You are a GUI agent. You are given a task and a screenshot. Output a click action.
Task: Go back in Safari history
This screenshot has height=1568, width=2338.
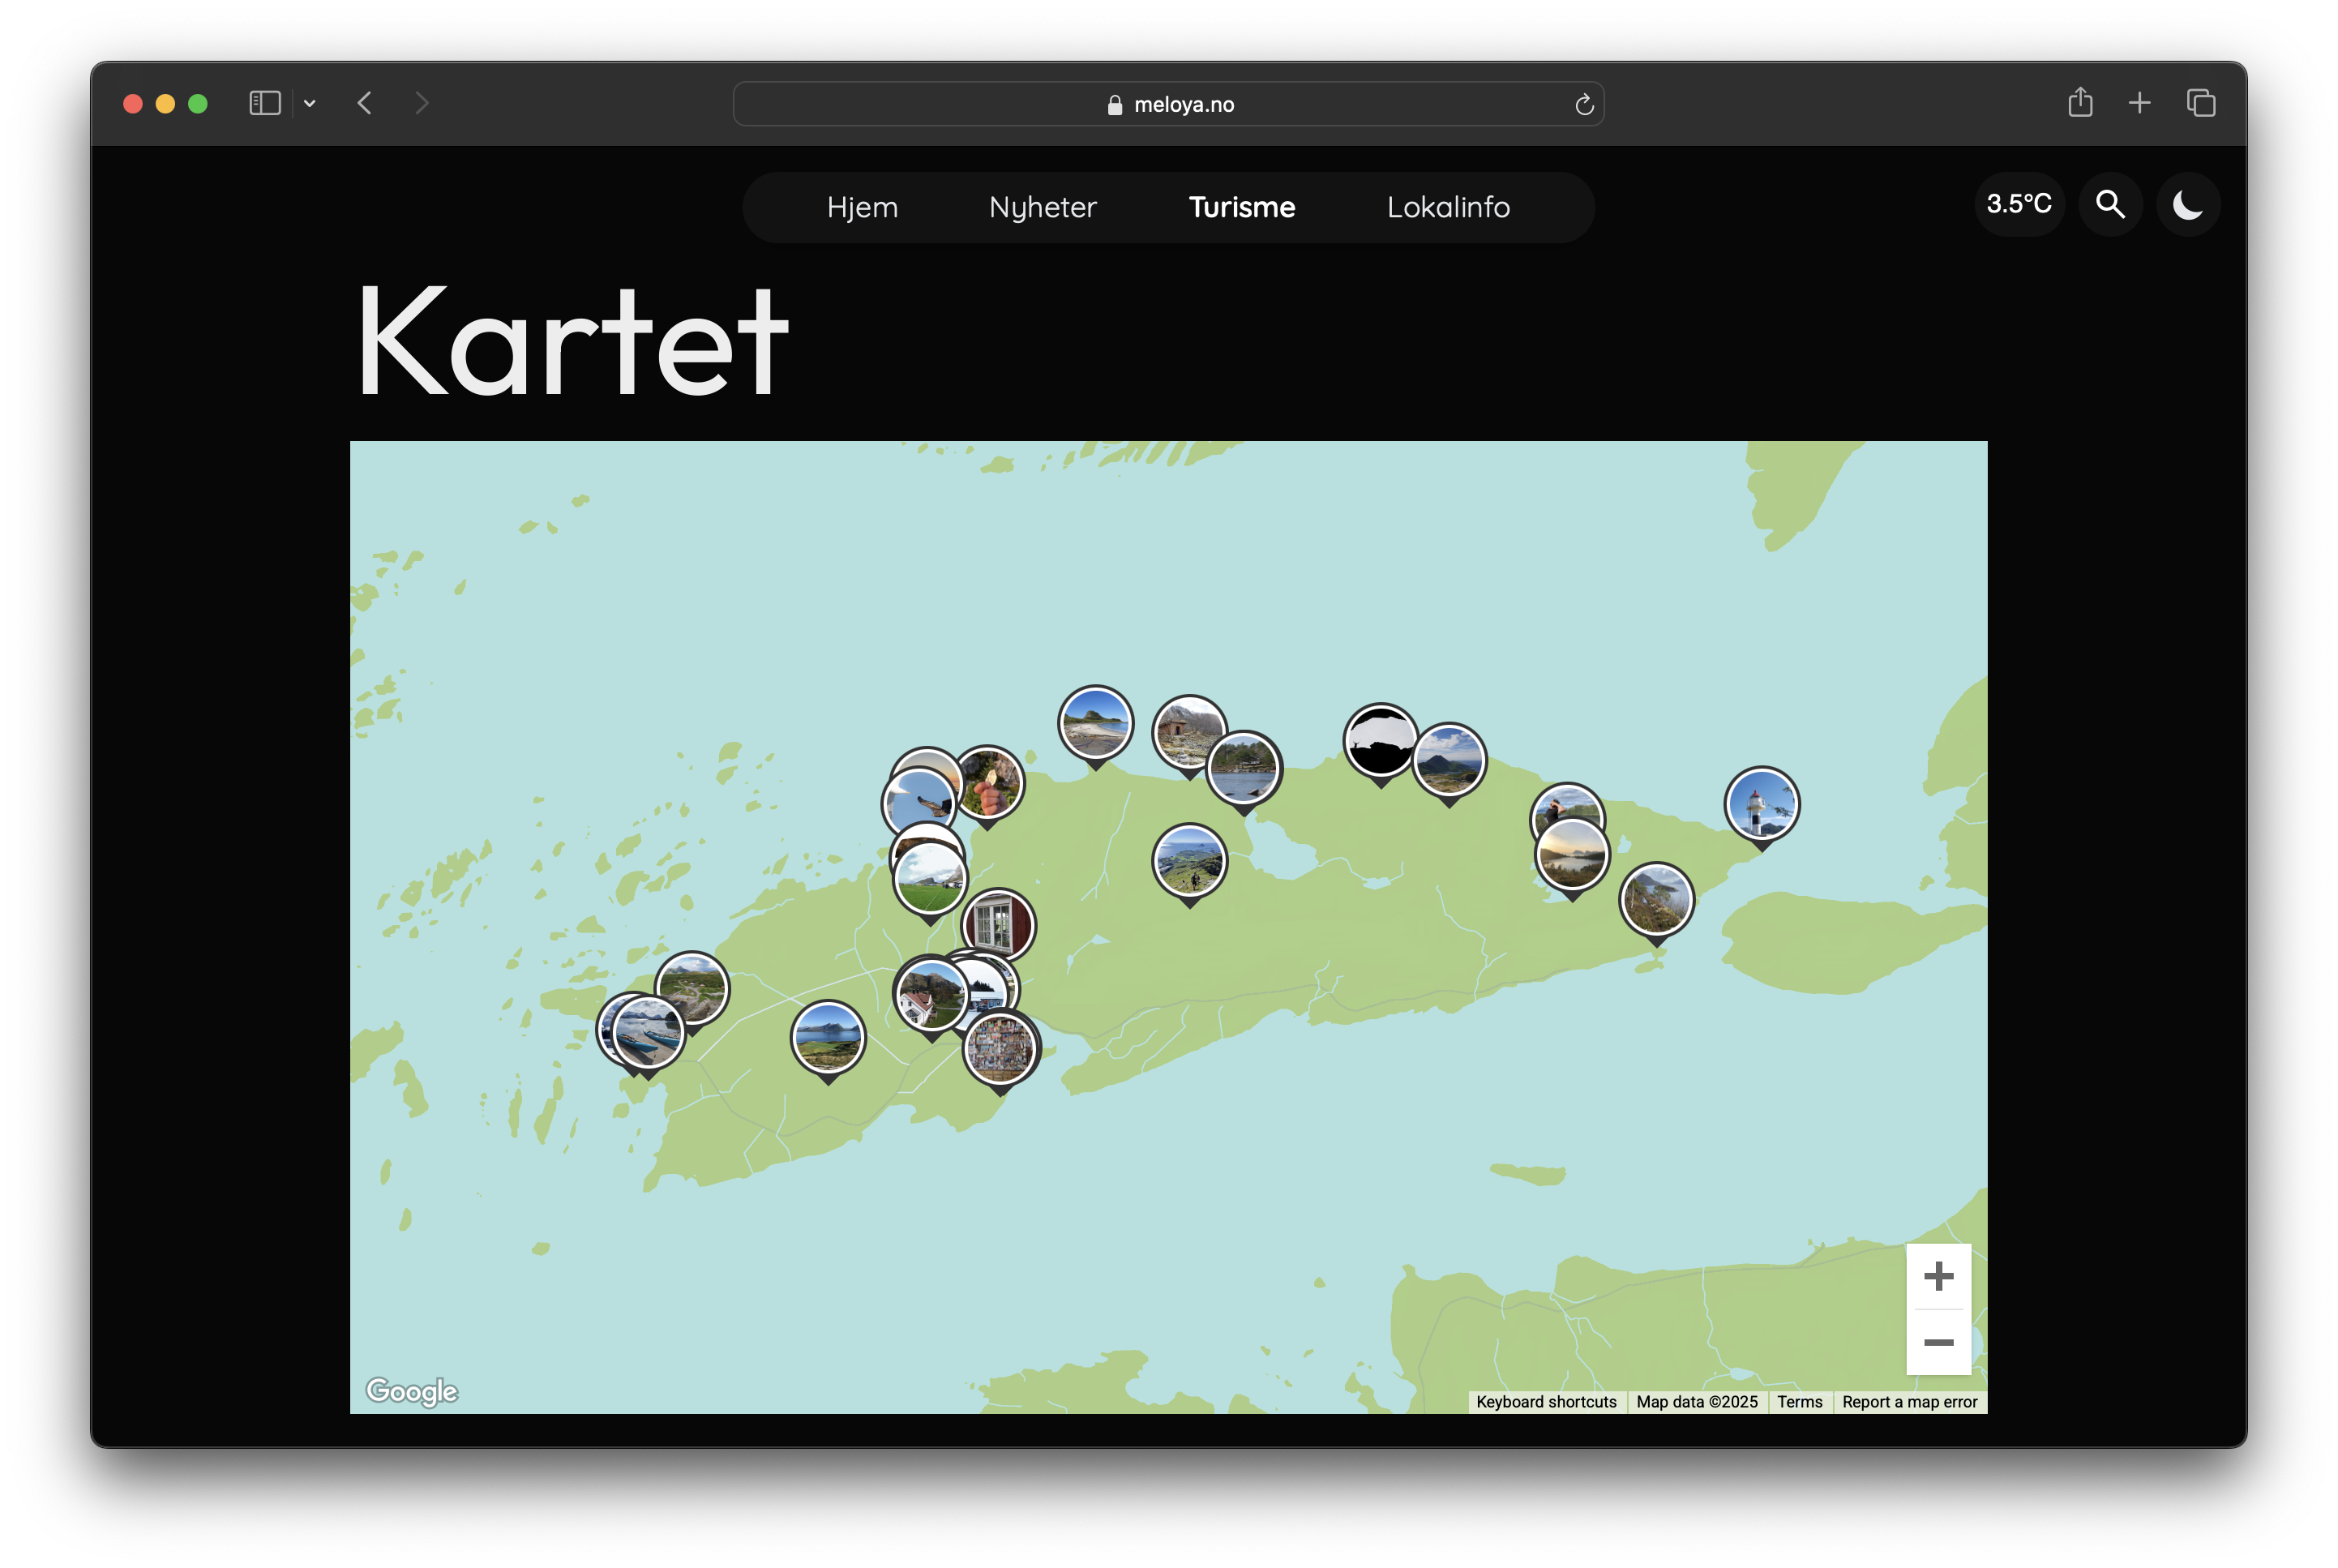point(365,103)
